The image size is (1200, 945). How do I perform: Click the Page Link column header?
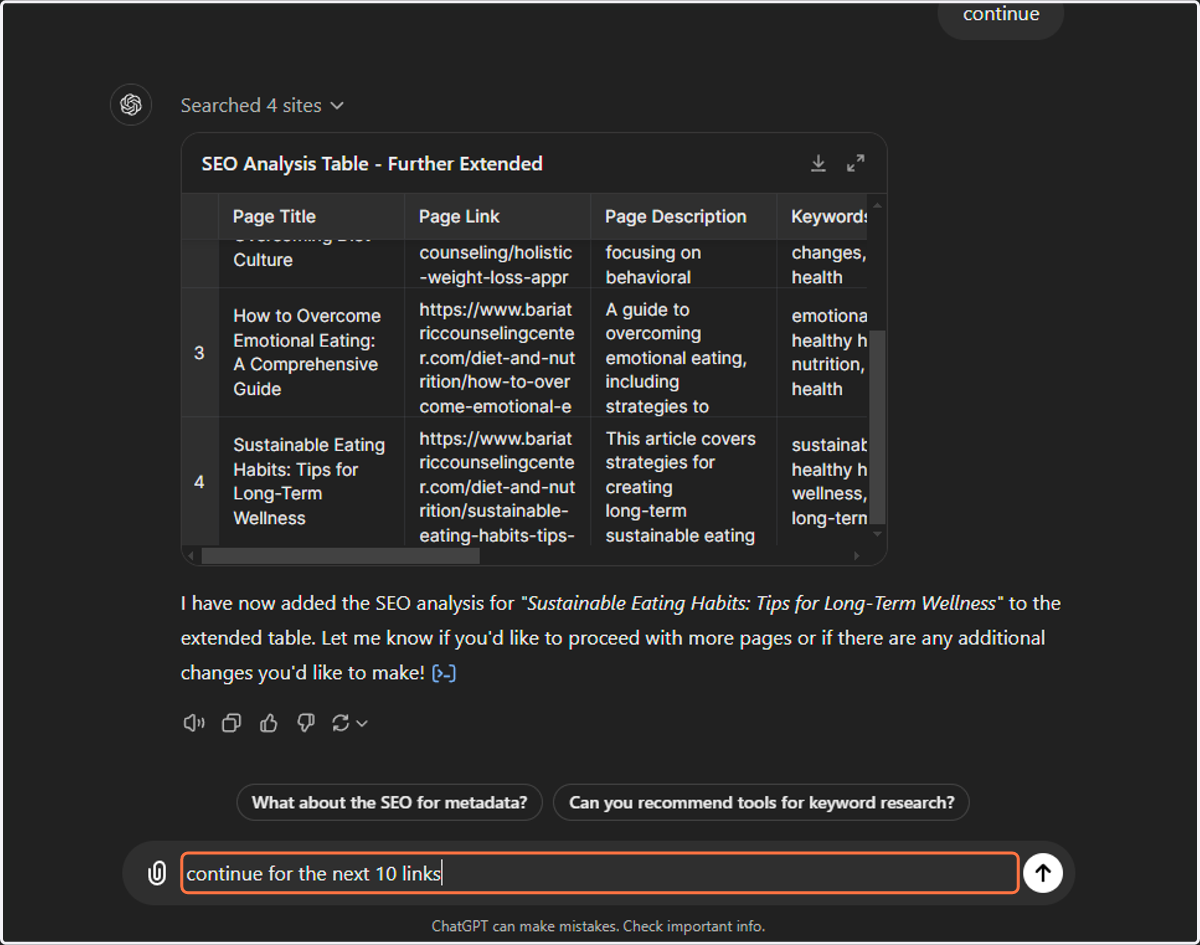click(x=497, y=216)
